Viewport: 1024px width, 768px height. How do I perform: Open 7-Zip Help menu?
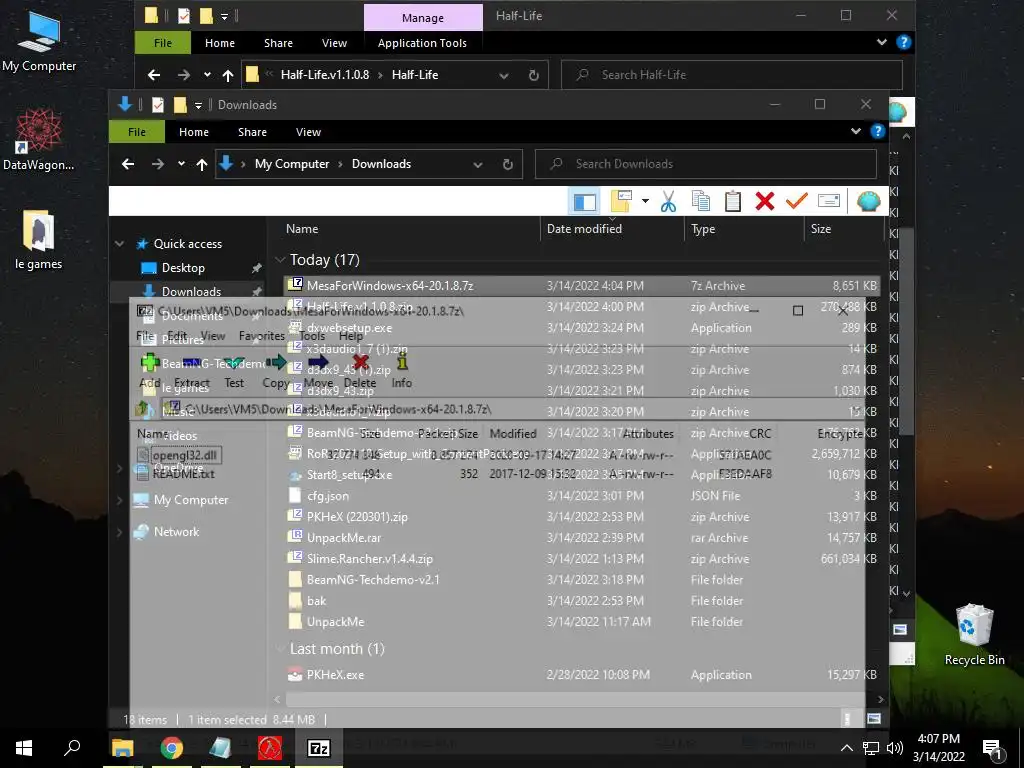point(351,336)
